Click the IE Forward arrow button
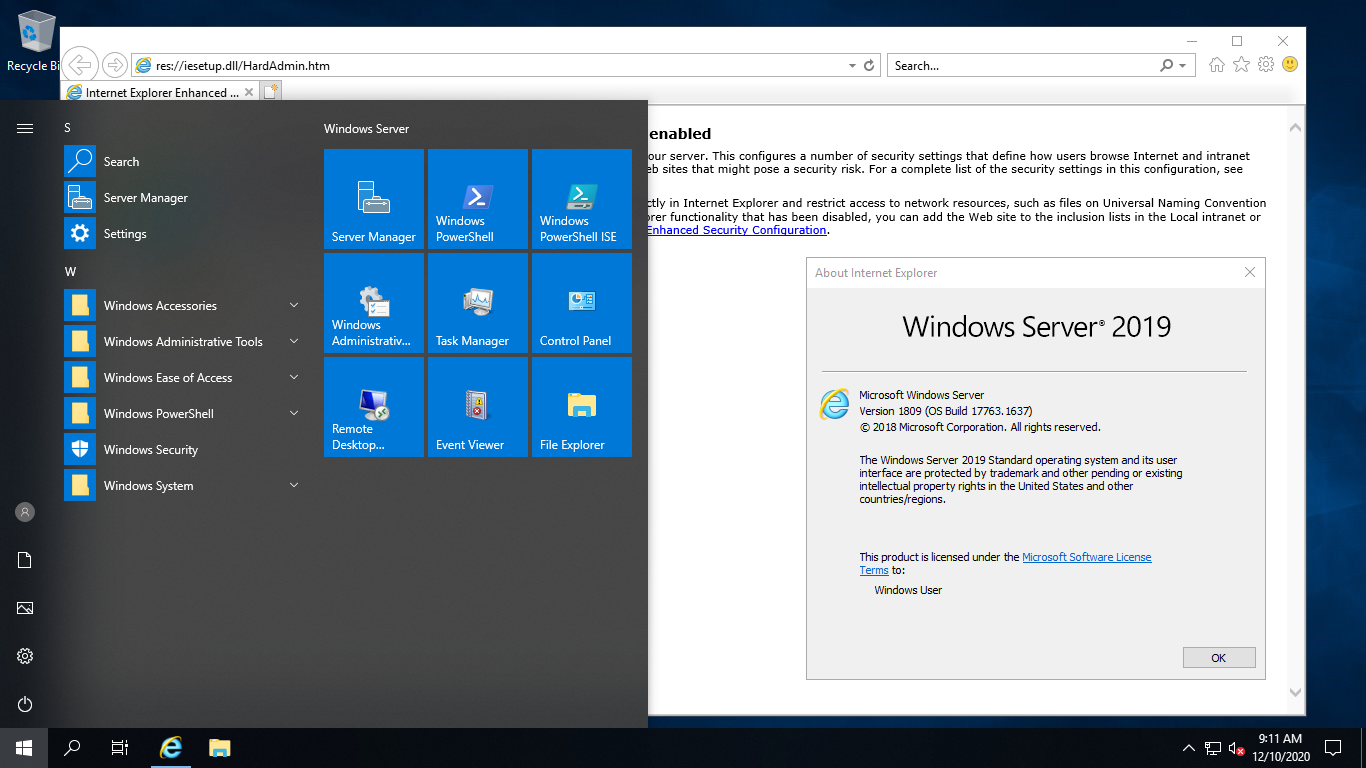Screen dimensions: 1366x768 tap(115, 65)
